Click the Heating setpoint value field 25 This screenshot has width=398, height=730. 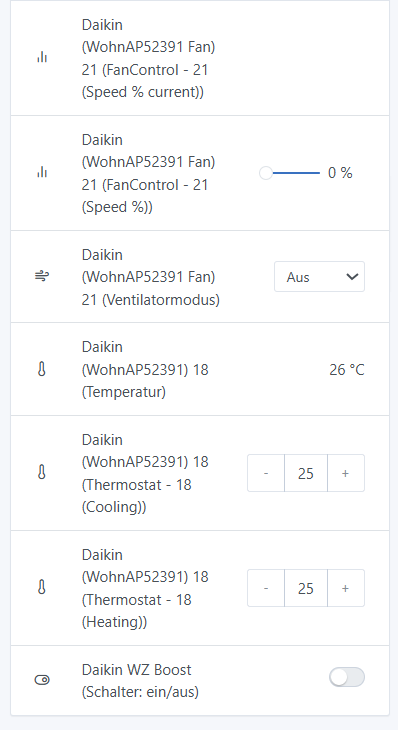(306, 588)
